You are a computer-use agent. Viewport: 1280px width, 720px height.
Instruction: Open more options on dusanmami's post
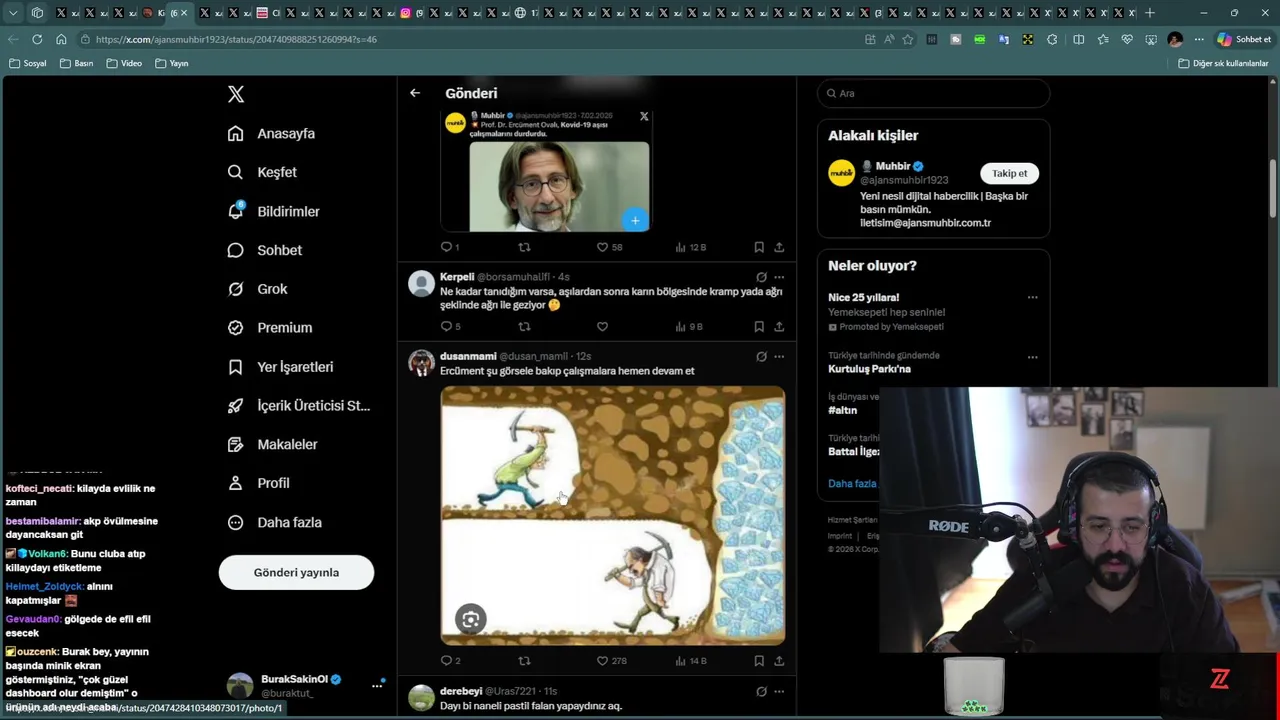point(779,356)
